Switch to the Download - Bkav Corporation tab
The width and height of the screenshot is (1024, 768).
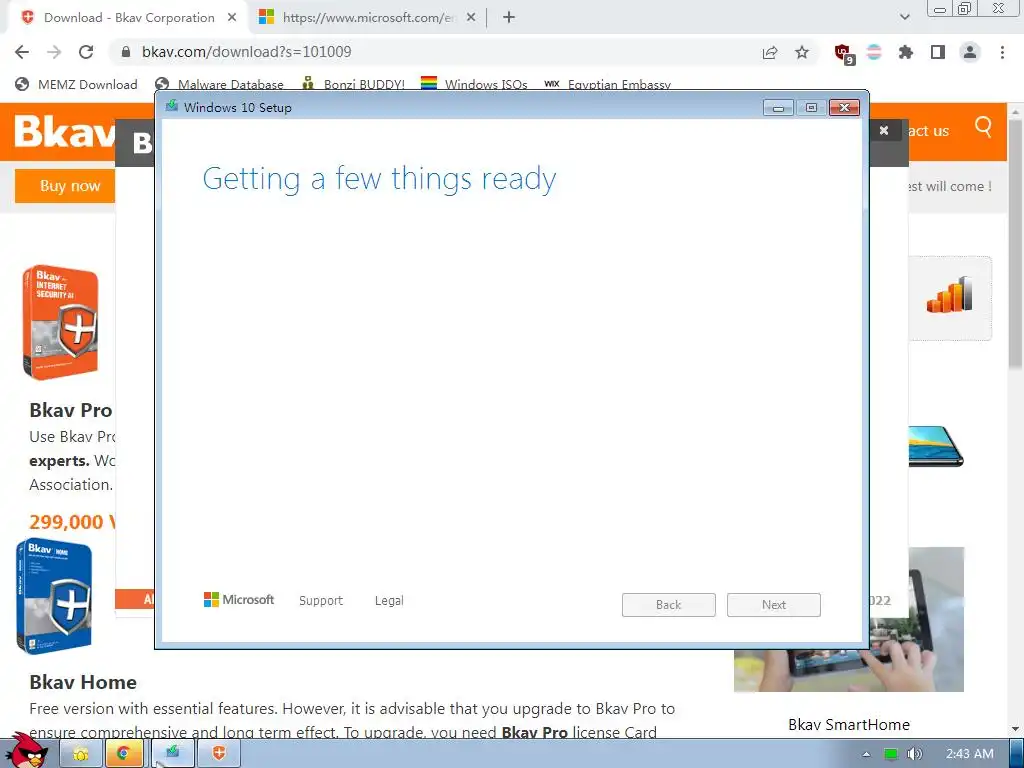(129, 18)
